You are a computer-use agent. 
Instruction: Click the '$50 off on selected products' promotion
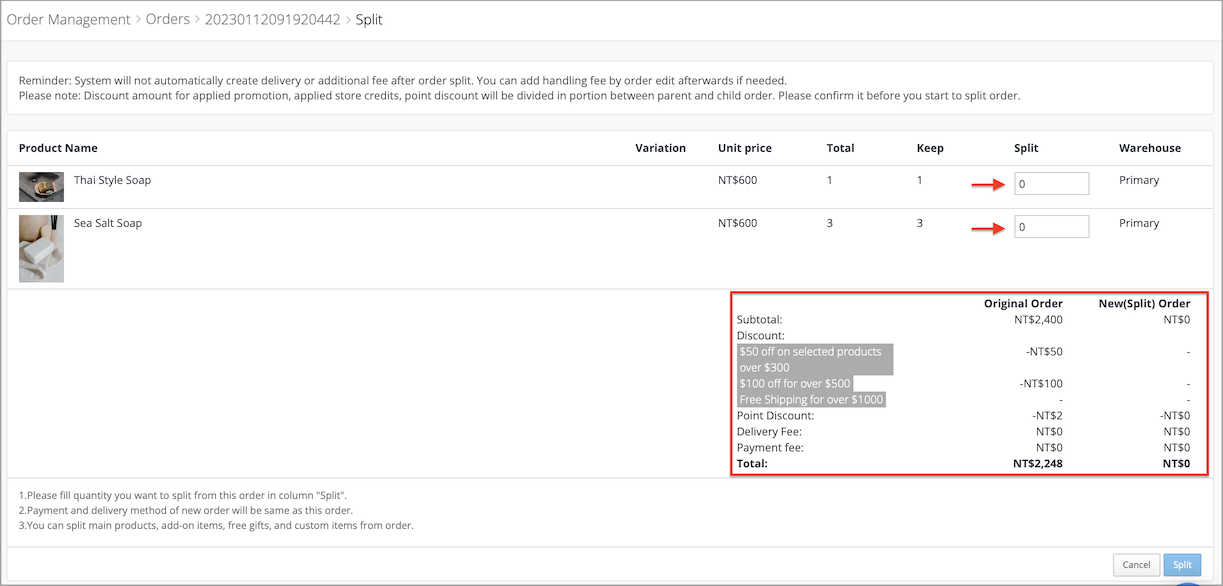click(814, 360)
